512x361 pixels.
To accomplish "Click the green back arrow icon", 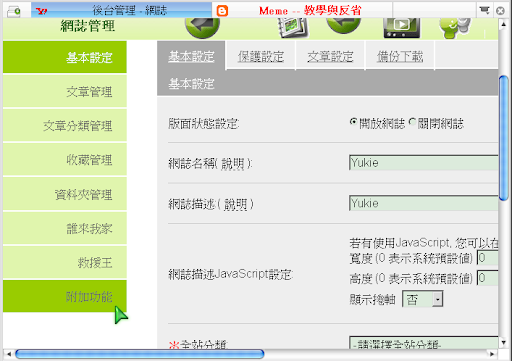I will point(202,27).
